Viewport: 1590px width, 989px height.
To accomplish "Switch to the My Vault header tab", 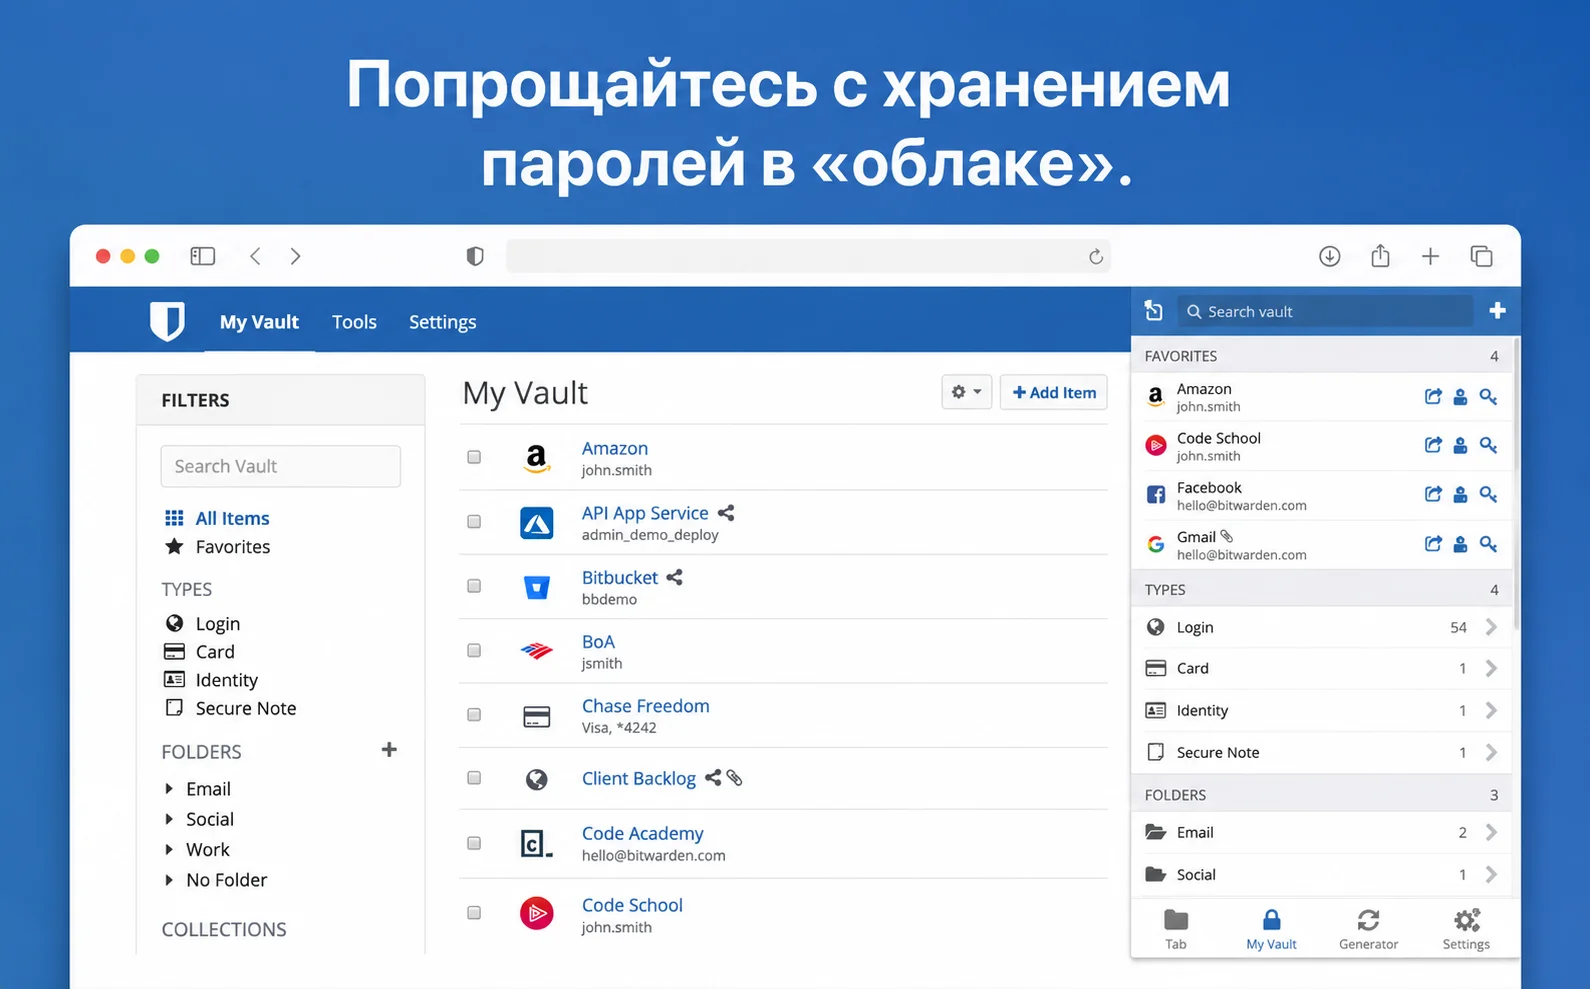I will [259, 322].
